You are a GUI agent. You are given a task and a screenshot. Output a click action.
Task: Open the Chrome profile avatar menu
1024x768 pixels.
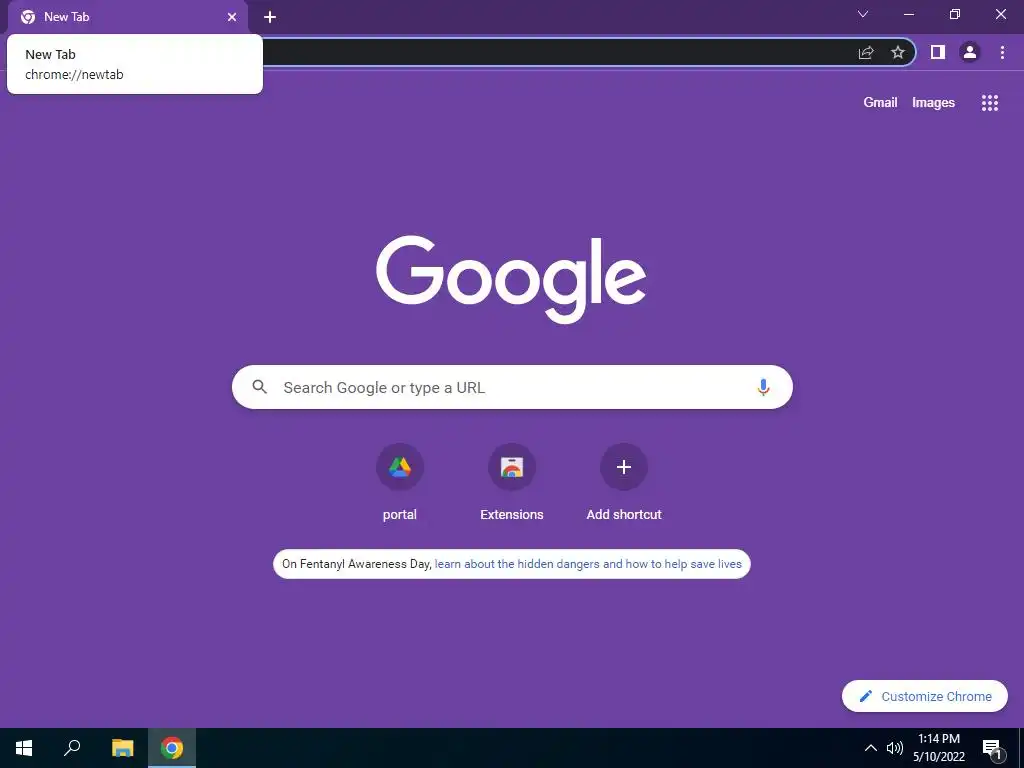(x=970, y=52)
